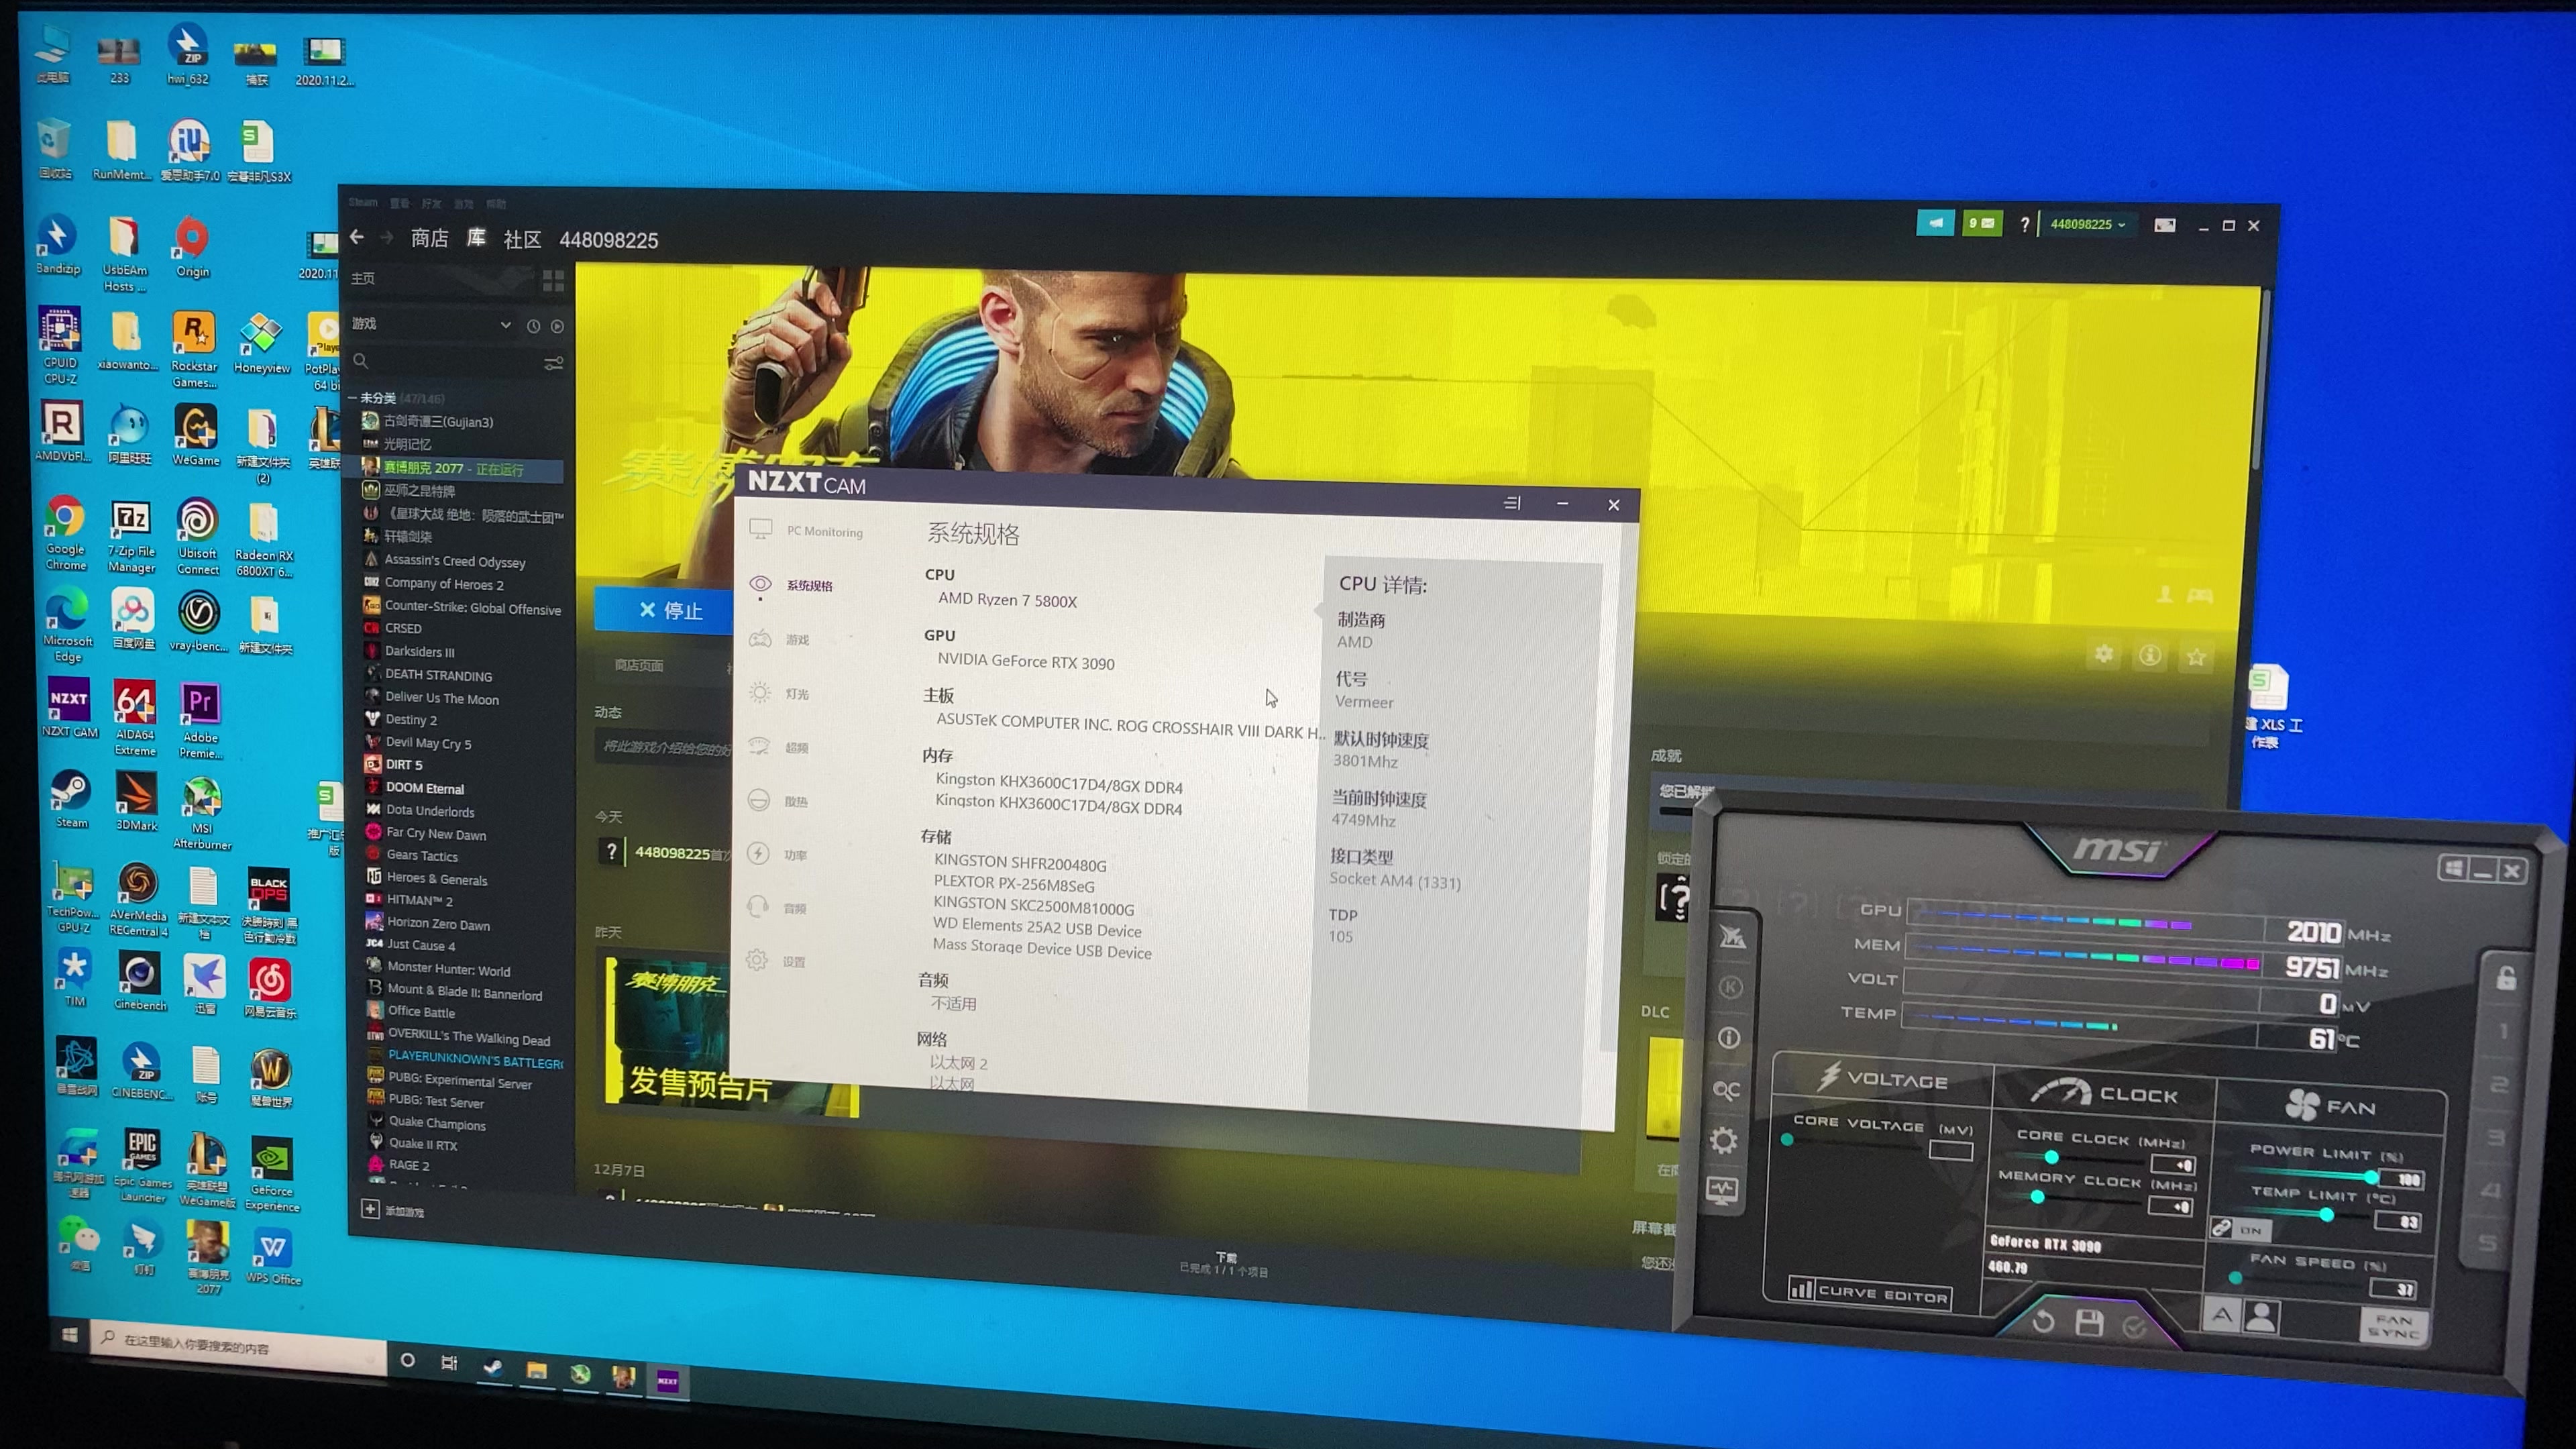Toggle power and temp limit link ON
2576x1449 pixels.
[2240, 1229]
